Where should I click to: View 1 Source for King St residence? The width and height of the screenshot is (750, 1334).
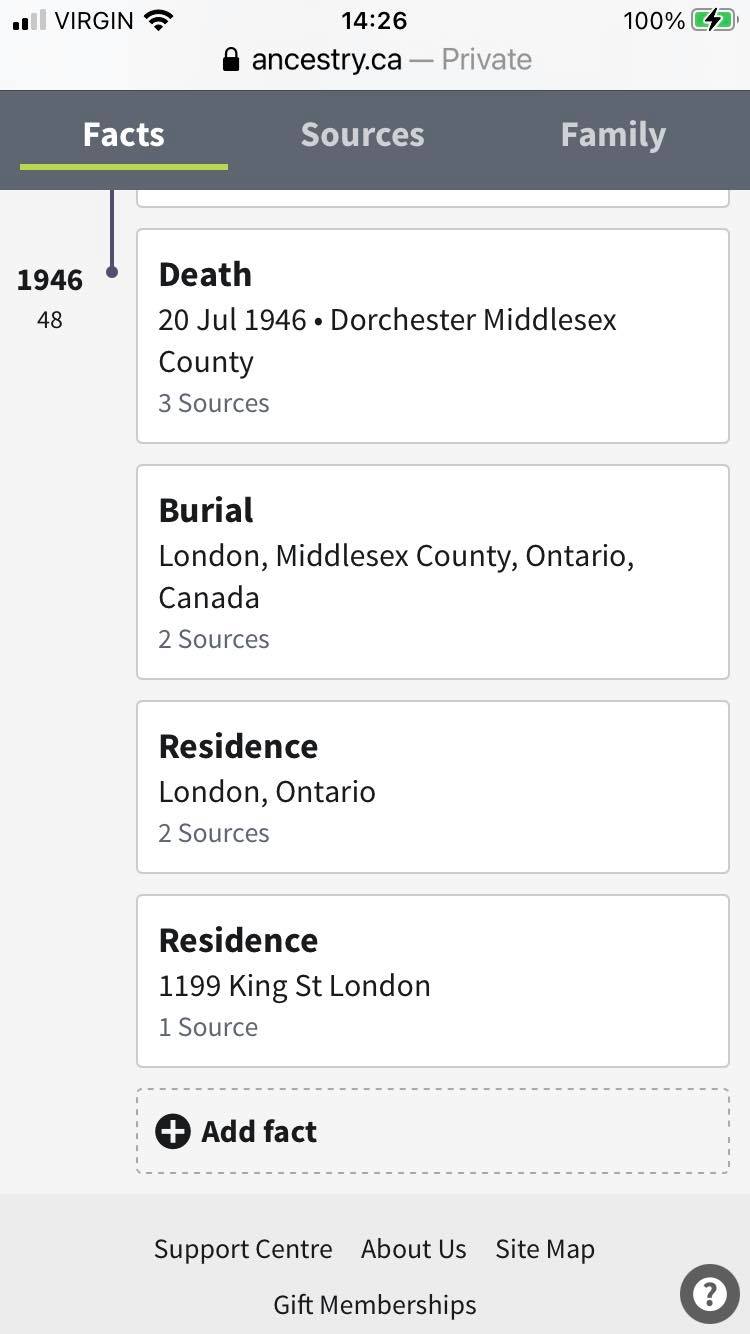[x=208, y=1027]
